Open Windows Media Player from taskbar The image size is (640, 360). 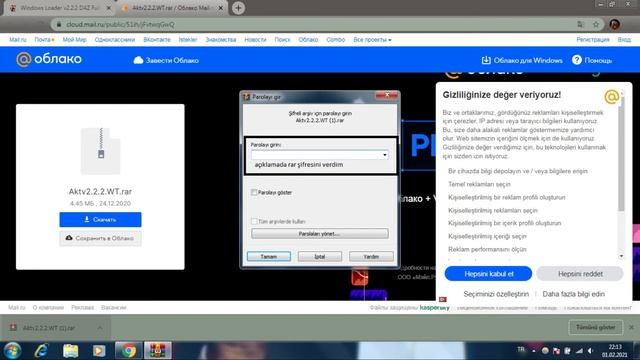click(98, 351)
